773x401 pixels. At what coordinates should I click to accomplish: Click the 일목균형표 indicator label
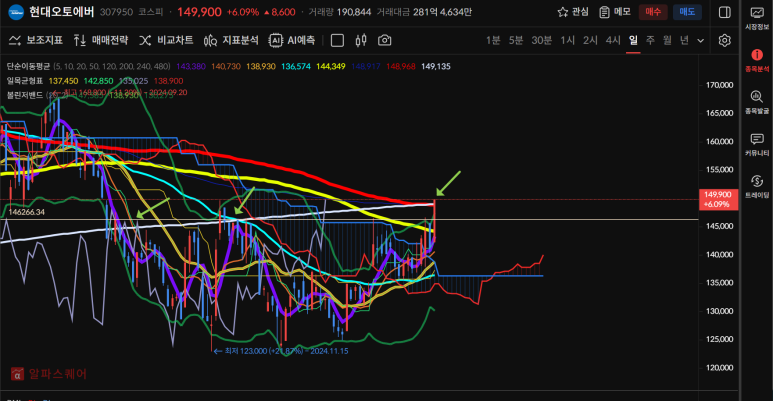tap(25, 80)
